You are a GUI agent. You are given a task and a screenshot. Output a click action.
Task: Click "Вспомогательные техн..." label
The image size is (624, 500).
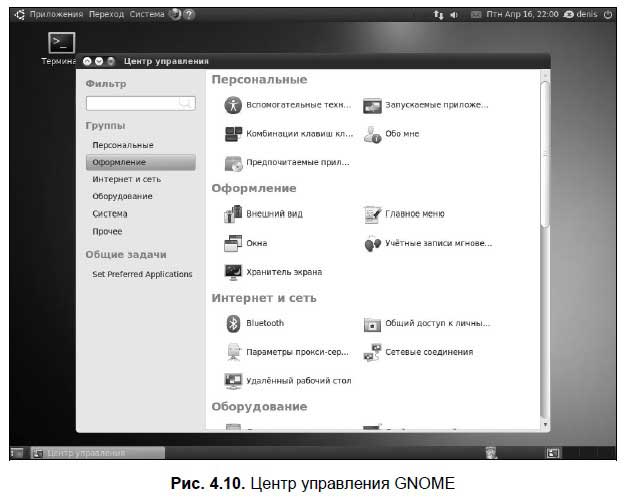[298, 105]
